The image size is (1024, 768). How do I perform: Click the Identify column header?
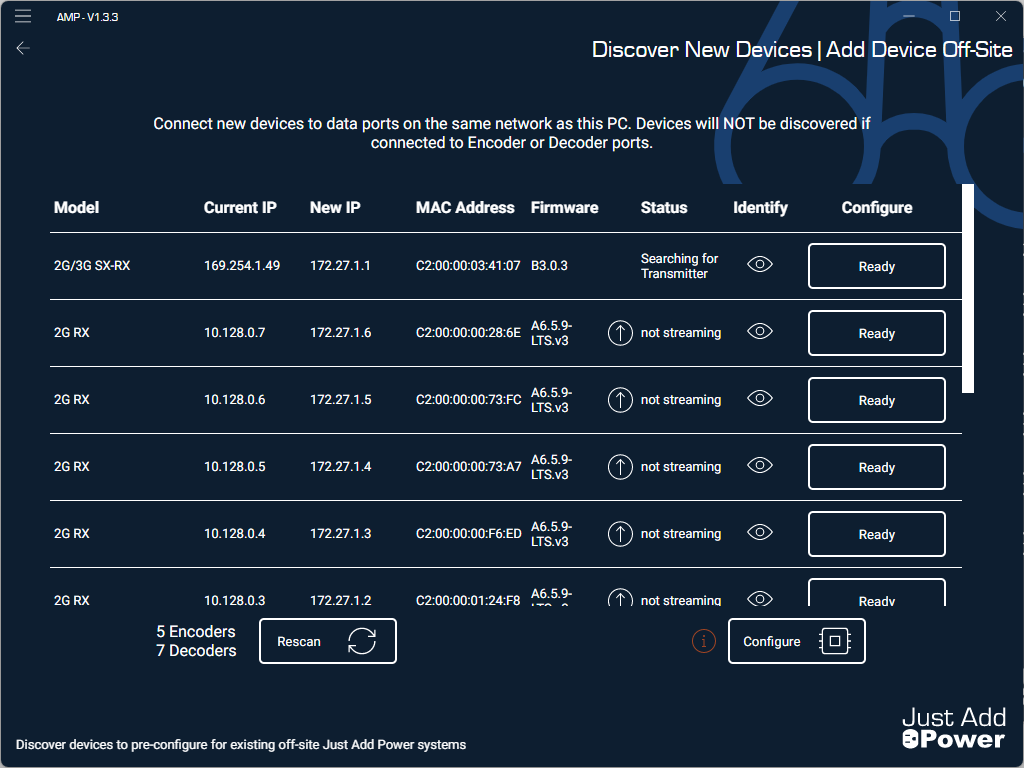[x=760, y=208]
